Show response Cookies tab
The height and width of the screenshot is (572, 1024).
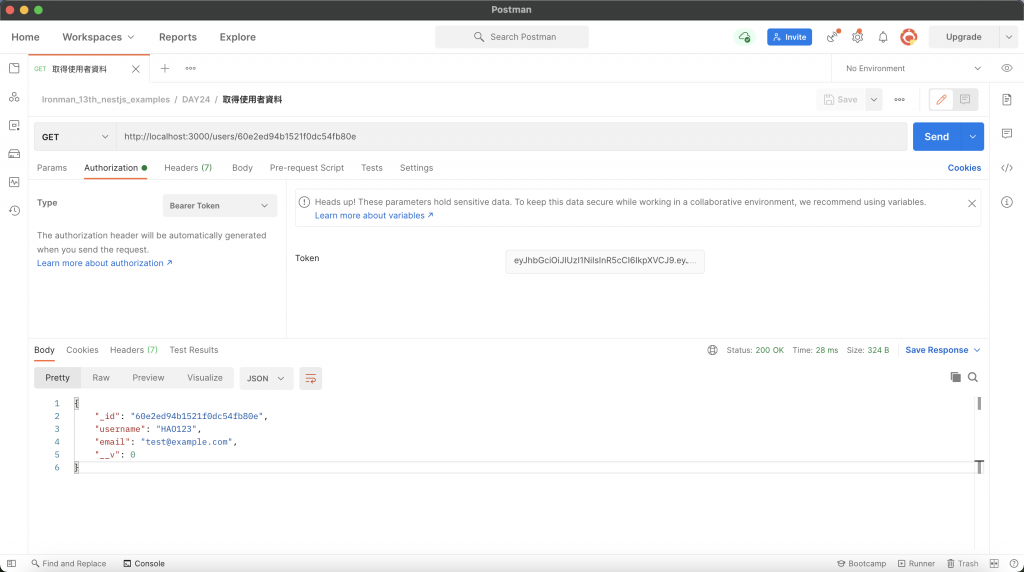[x=82, y=350]
